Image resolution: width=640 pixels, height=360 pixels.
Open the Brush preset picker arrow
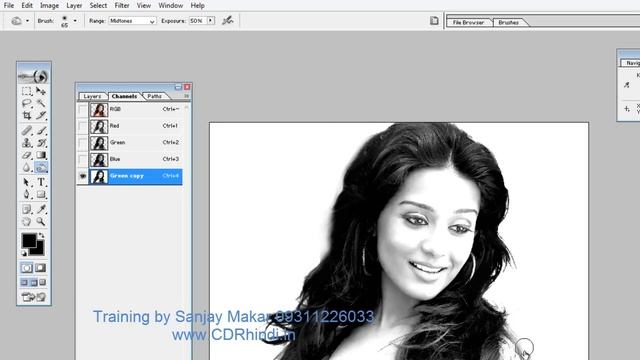tap(75, 20)
